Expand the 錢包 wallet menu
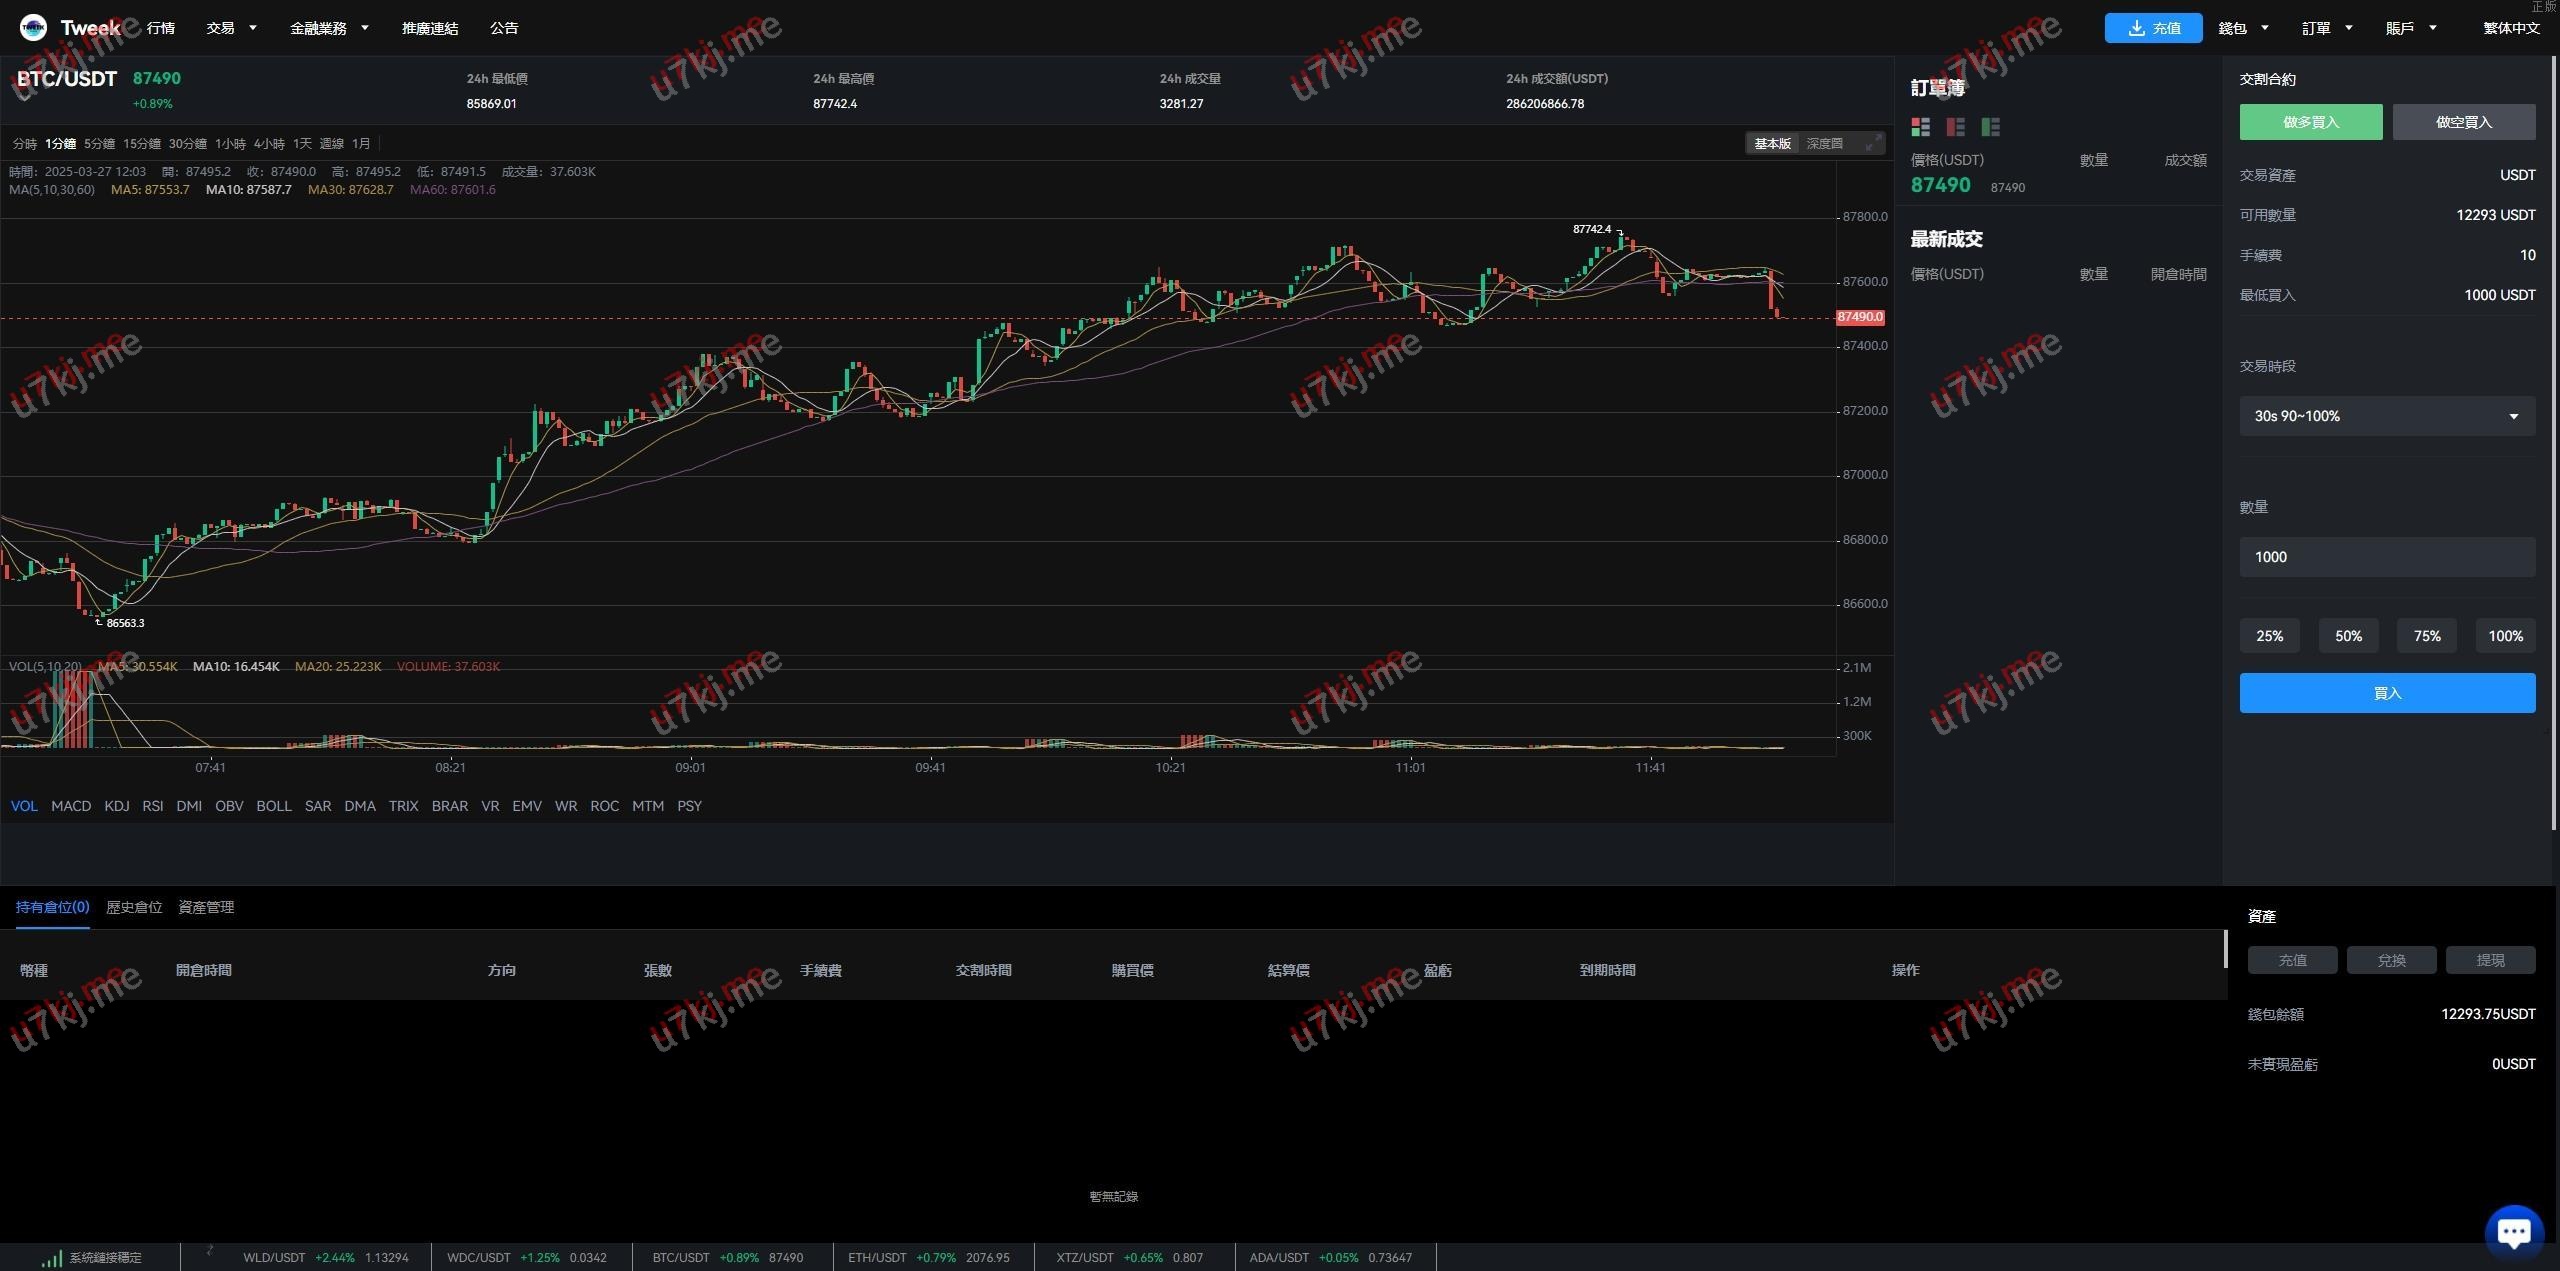The width and height of the screenshot is (2560, 1271). click(2243, 28)
